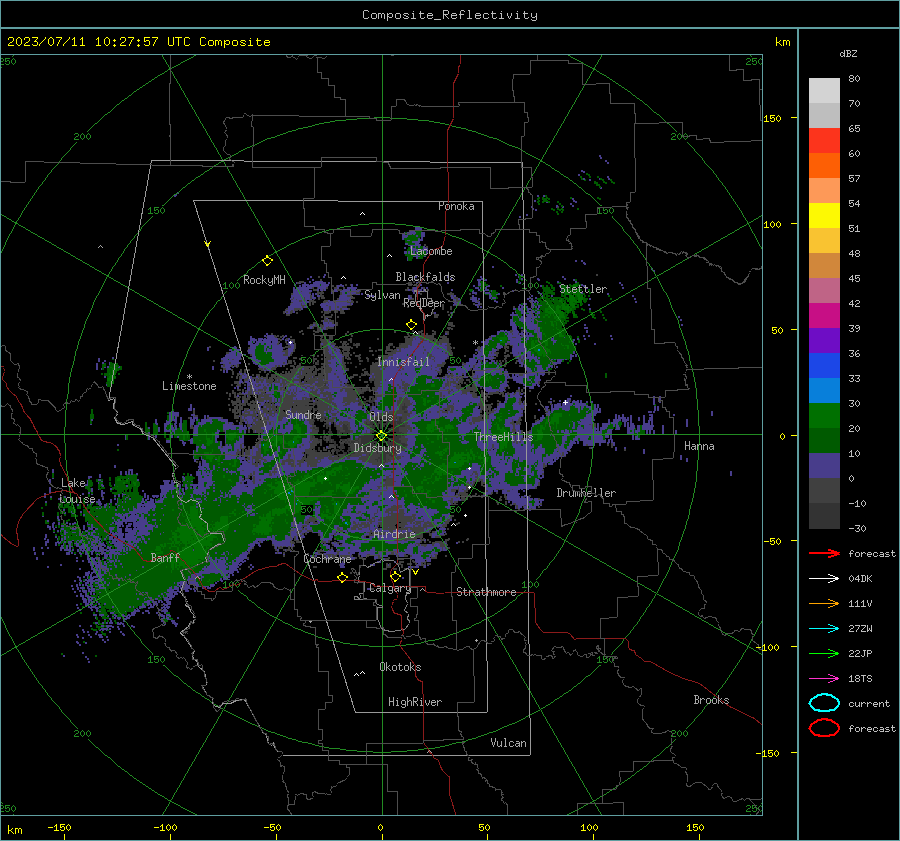Viewport: 900px width, 841px height.
Task: Click the yellow arrow marker above RockyMH
Action: pyautogui.click(x=208, y=244)
